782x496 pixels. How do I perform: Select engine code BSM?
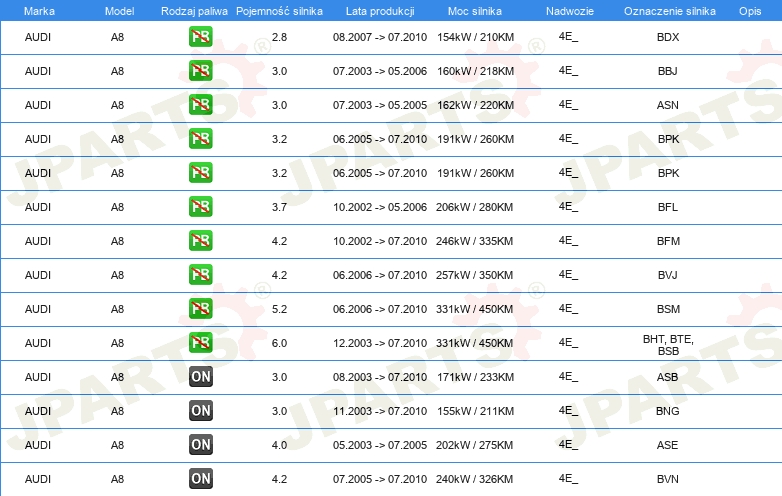click(668, 309)
